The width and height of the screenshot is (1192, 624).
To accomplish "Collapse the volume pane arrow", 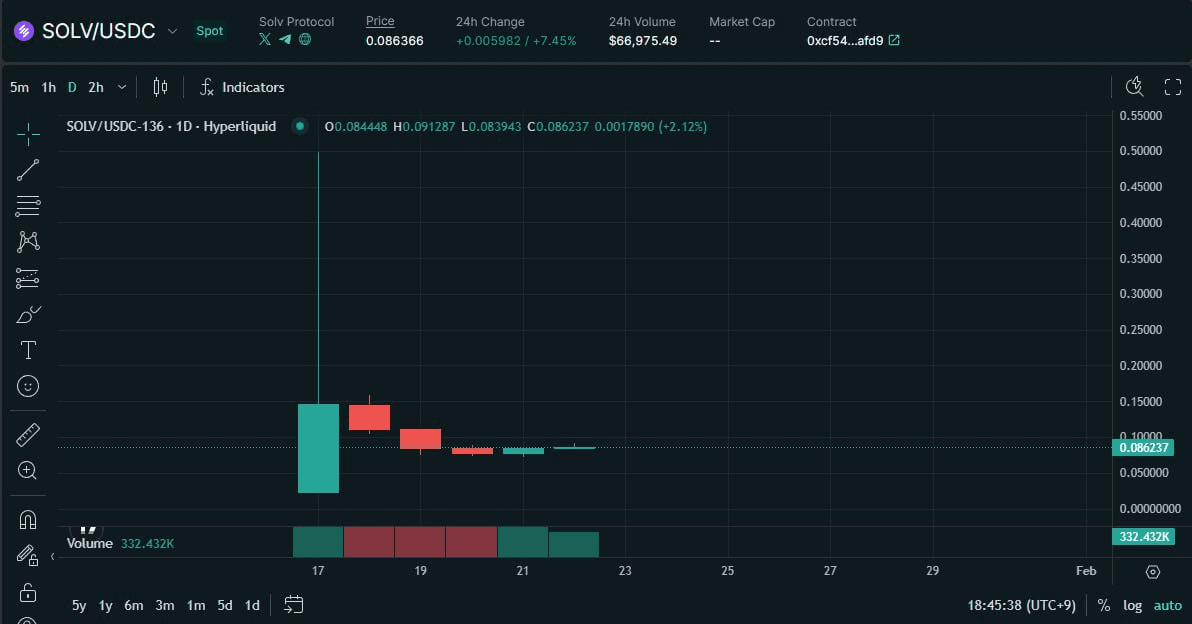I will [x=52, y=556].
